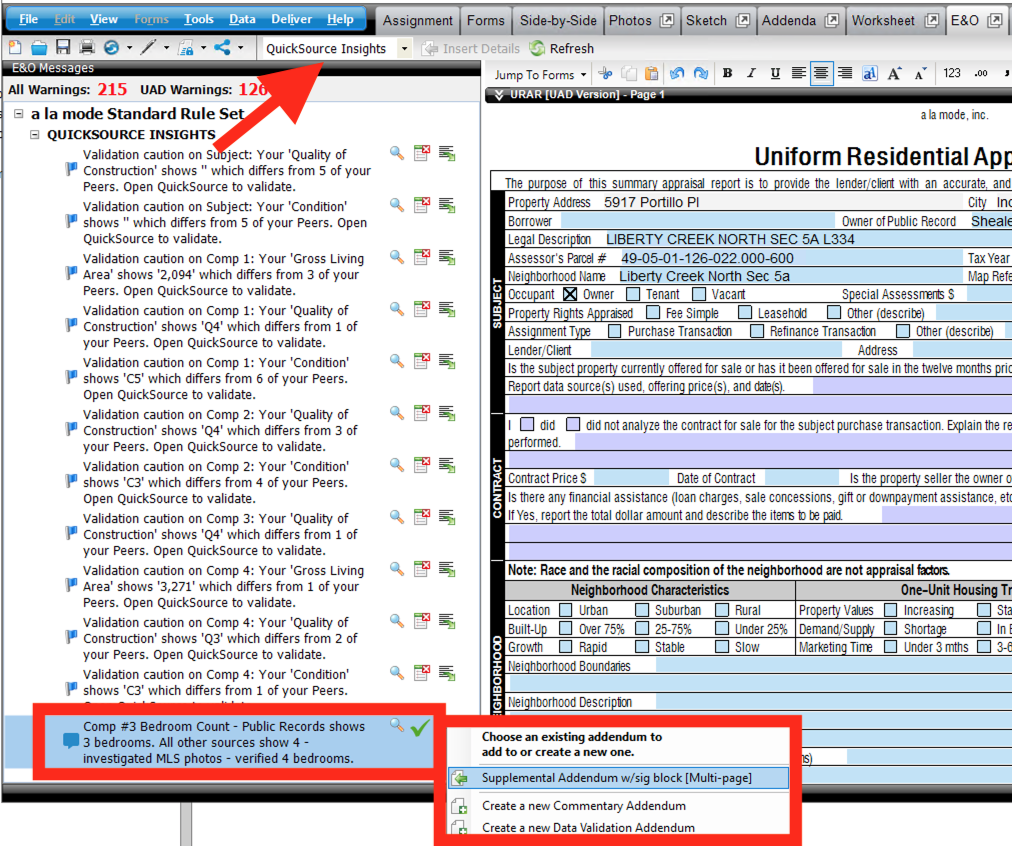Create a new report with the New icon
Image resolution: width=1012 pixels, height=846 pixels.
tap(15, 48)
